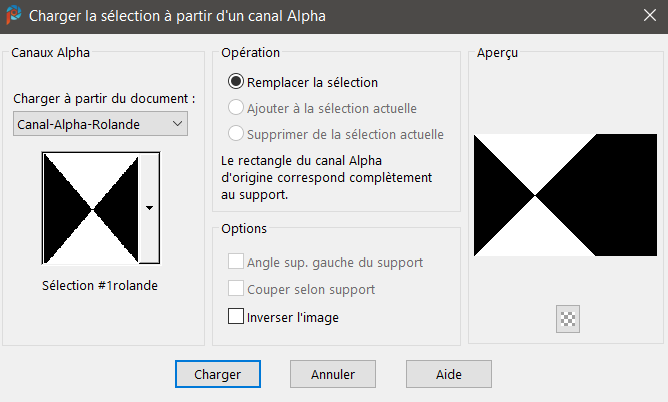Click the 'Annuler' button
Image resolution: width=668 pixels, height=402 pixels.
pyautogui.click(x=333, y=374)
